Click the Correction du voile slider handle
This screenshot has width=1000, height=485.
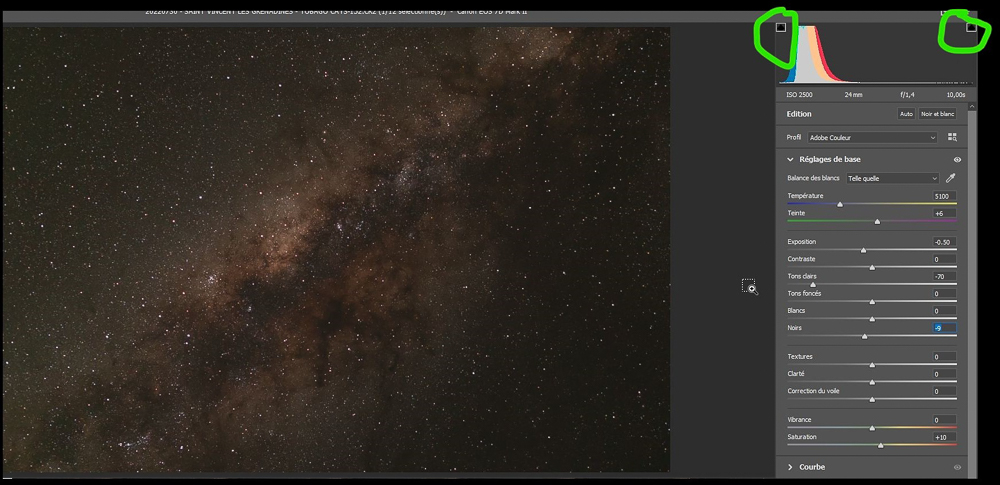[x=872, y=399]
